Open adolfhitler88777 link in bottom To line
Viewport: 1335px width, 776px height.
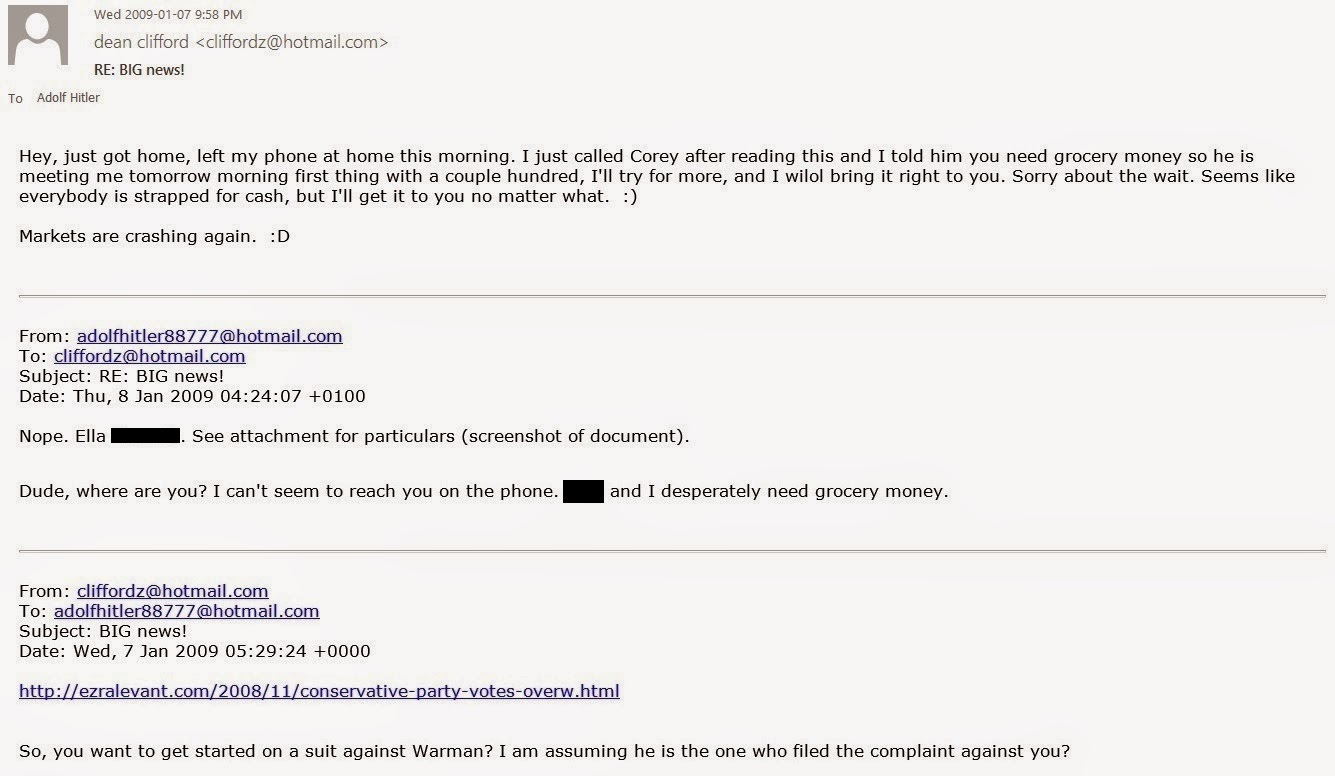(x=186, y=611)
